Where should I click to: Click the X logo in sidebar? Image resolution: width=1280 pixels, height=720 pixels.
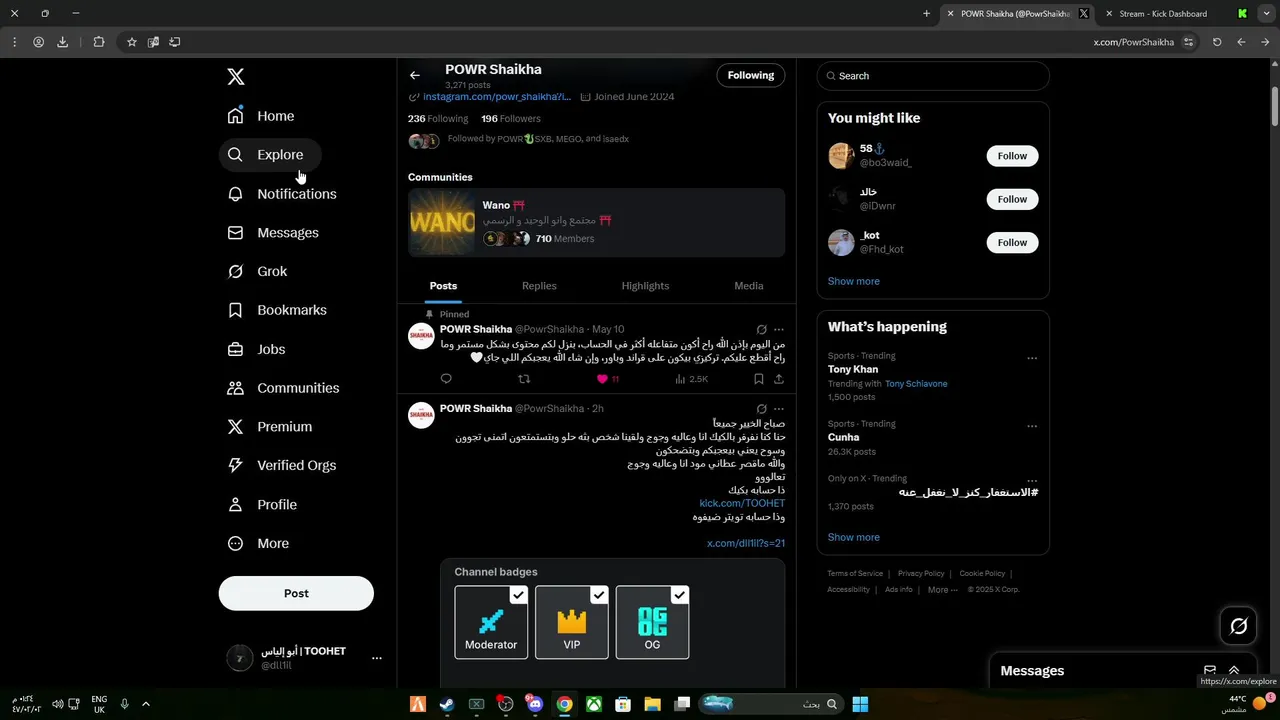(x=235, y=77)
